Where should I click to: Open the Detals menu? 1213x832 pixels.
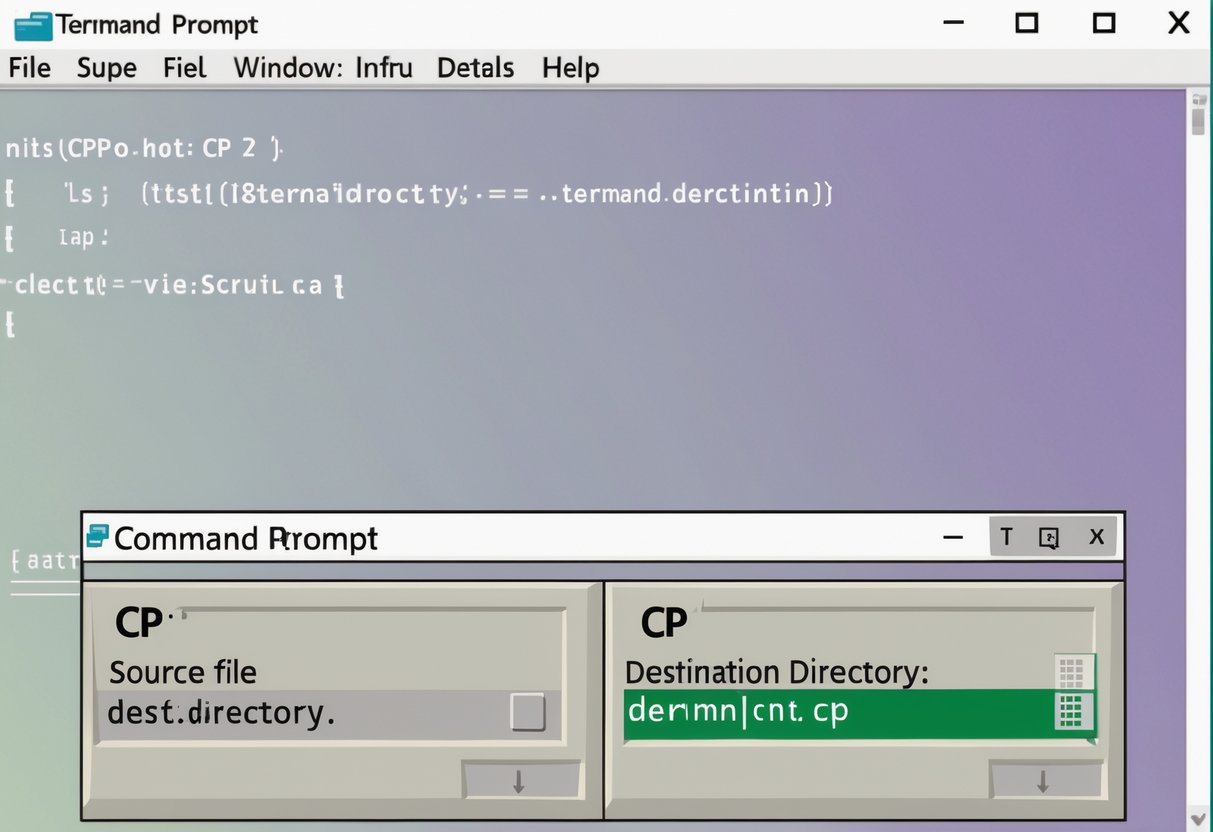coord(475,68)
